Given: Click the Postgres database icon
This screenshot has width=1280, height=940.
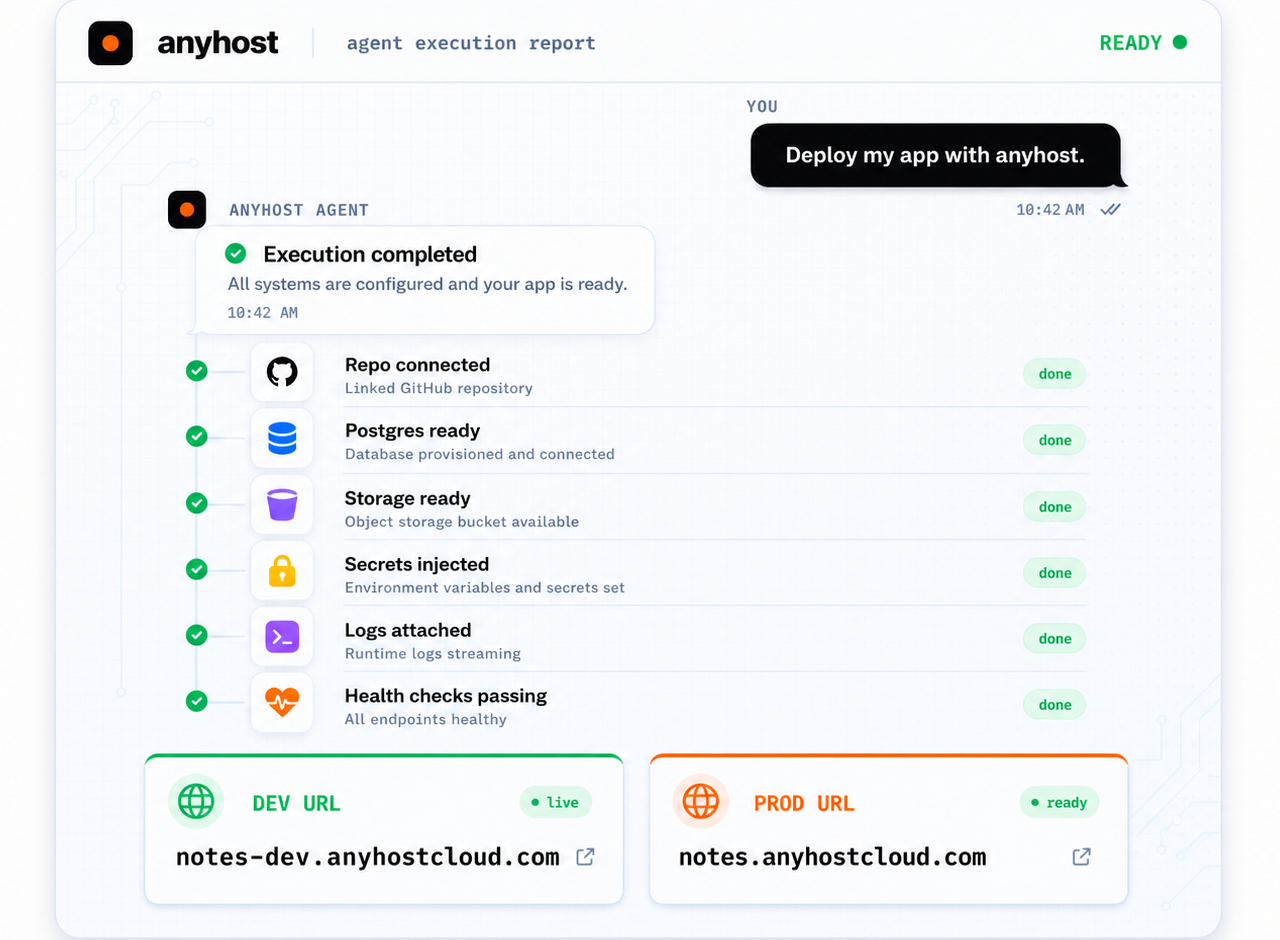Looking at the screenshot, I should 282,439.
